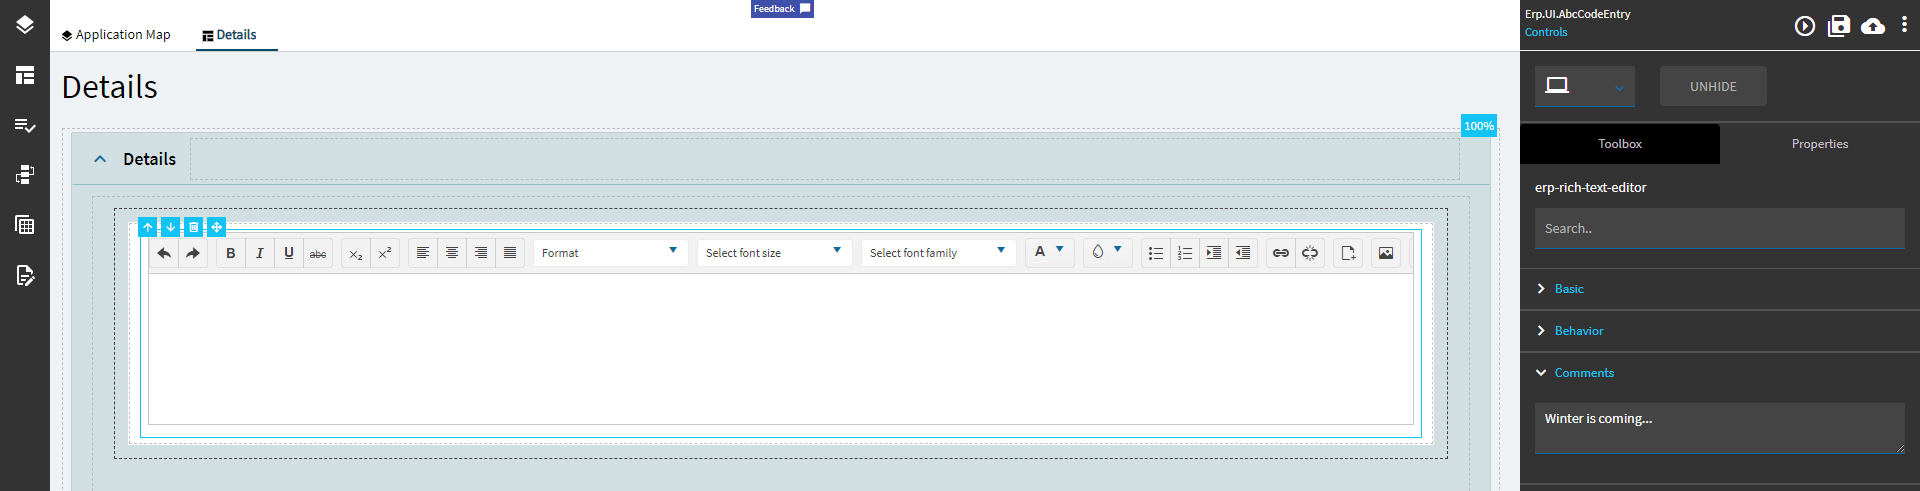1920x491 pixels.
Task: Insert an image
Action: point(1386,253)
